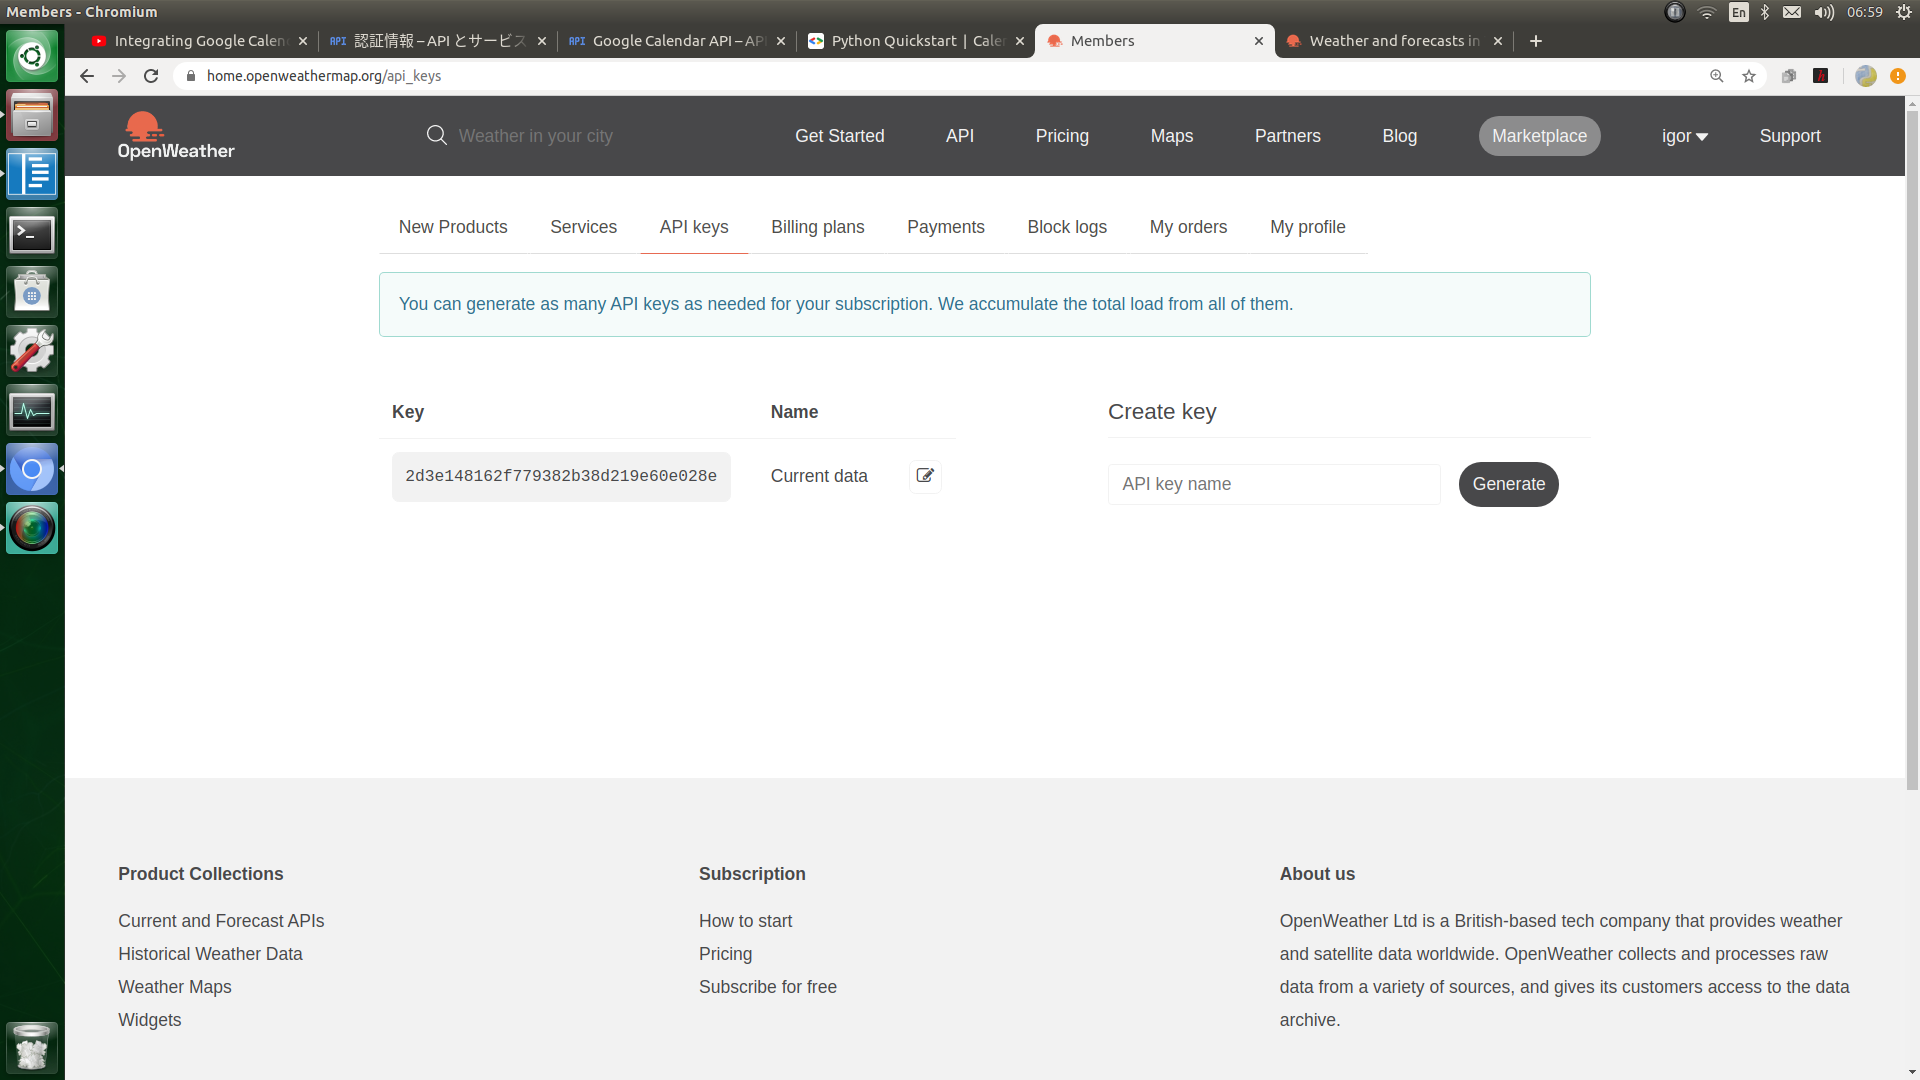1920x1080 pixels.
Task: Open the volume indicator in system tray
Action: (1824, 12)
